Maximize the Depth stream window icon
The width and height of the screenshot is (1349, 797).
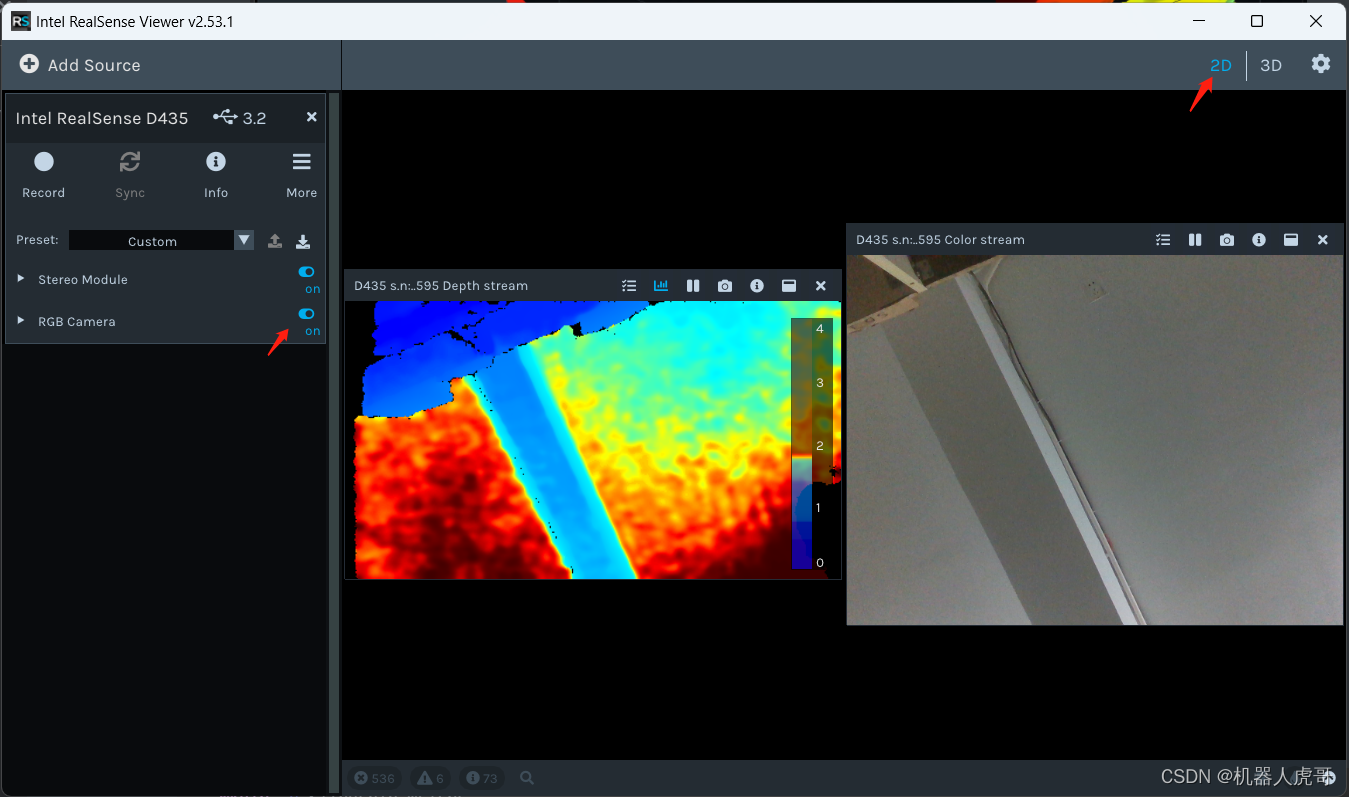pyautogui.click(x=789, y=286)
